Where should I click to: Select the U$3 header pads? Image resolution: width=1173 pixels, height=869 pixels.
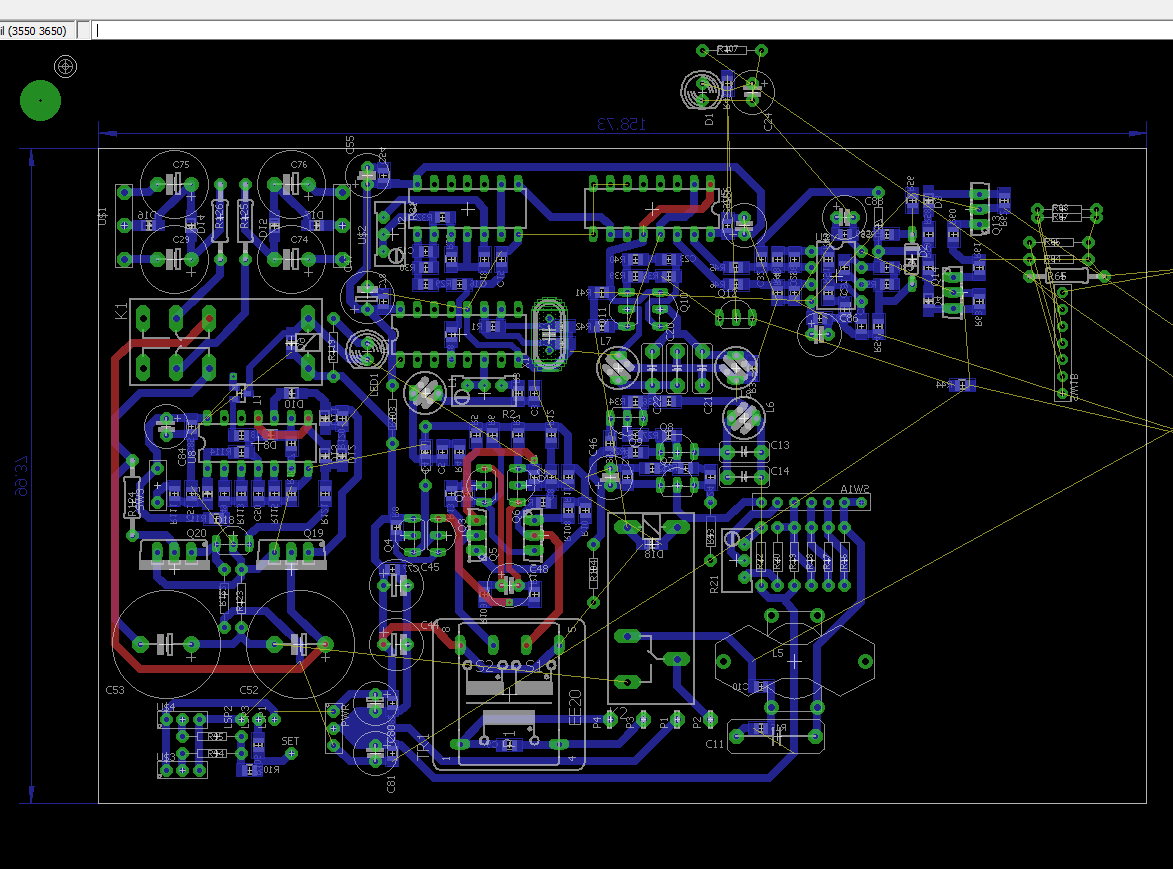182,770
